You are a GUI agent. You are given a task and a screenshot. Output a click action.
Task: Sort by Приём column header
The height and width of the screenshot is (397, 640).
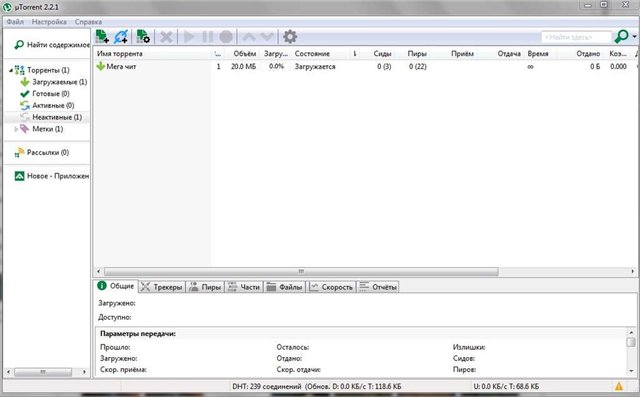pos(462,54)
